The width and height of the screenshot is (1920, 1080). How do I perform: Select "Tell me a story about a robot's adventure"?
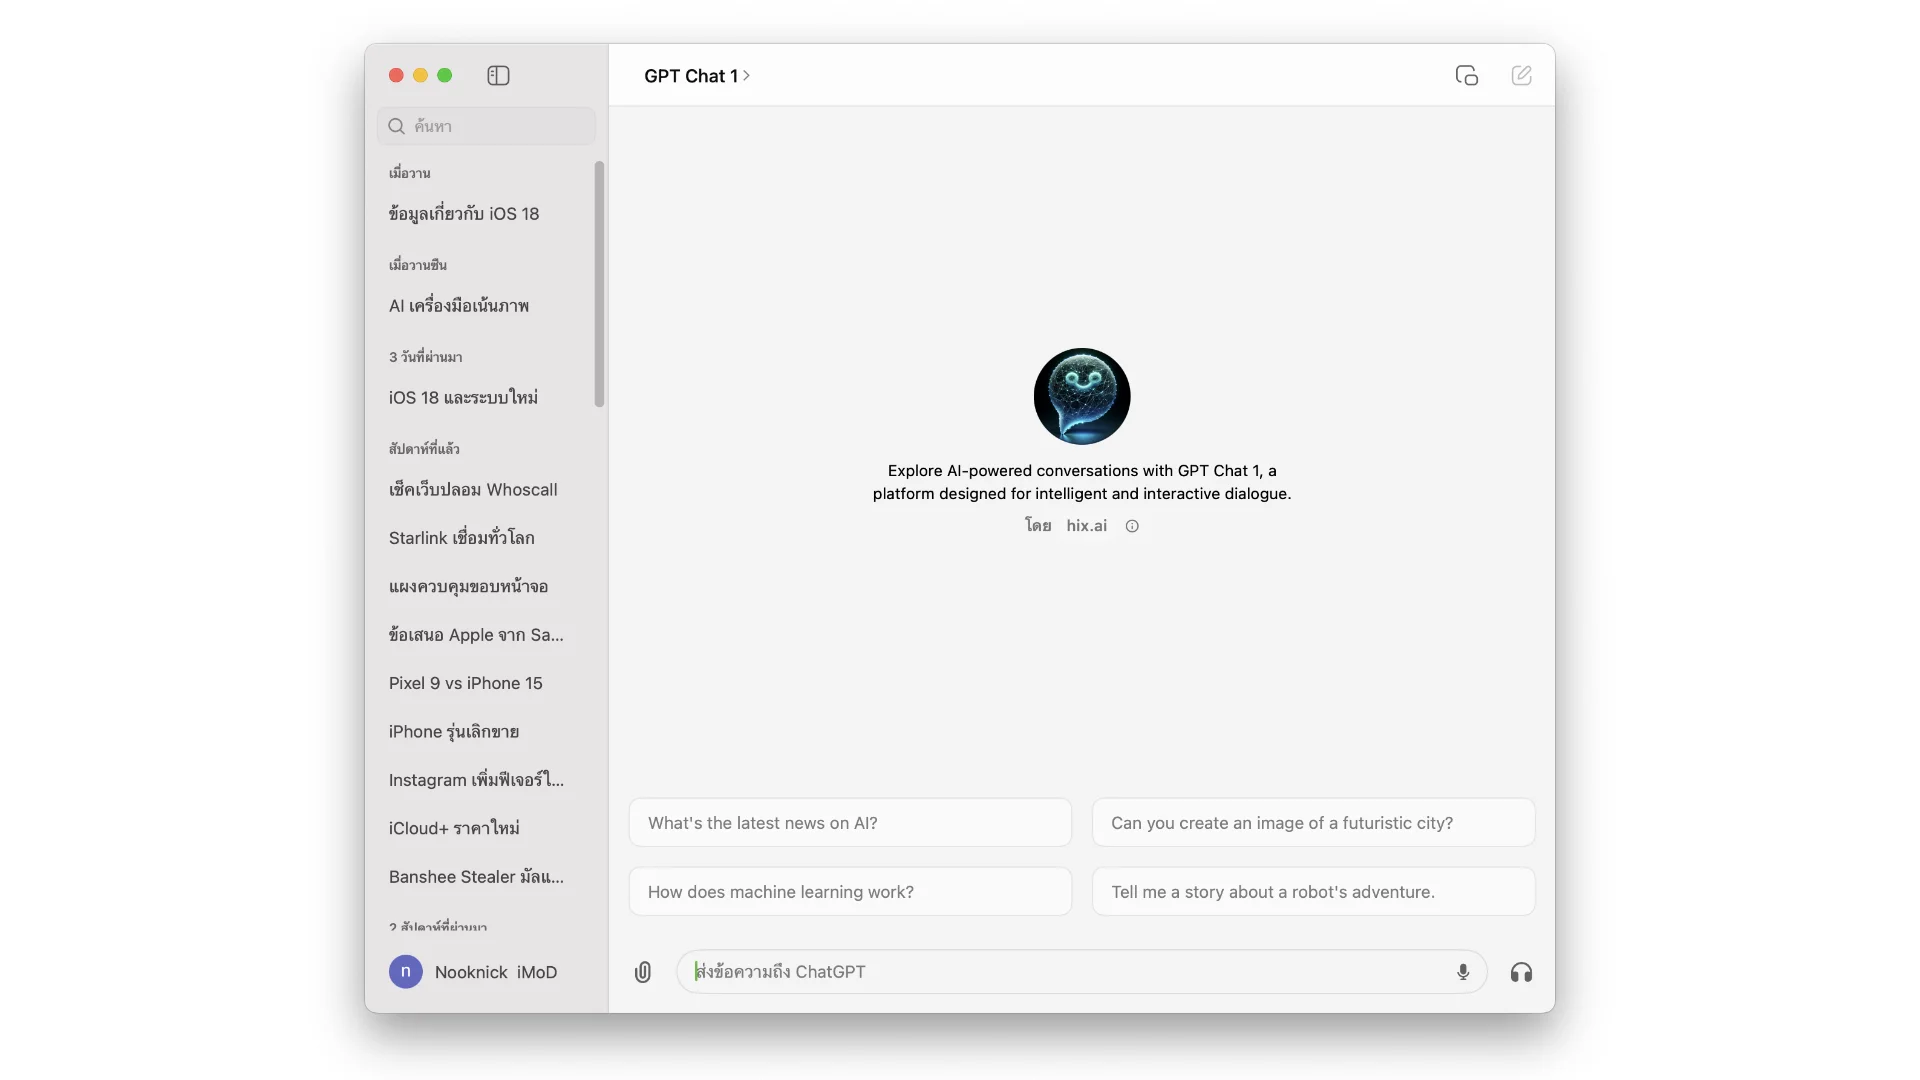point(1312,892)
